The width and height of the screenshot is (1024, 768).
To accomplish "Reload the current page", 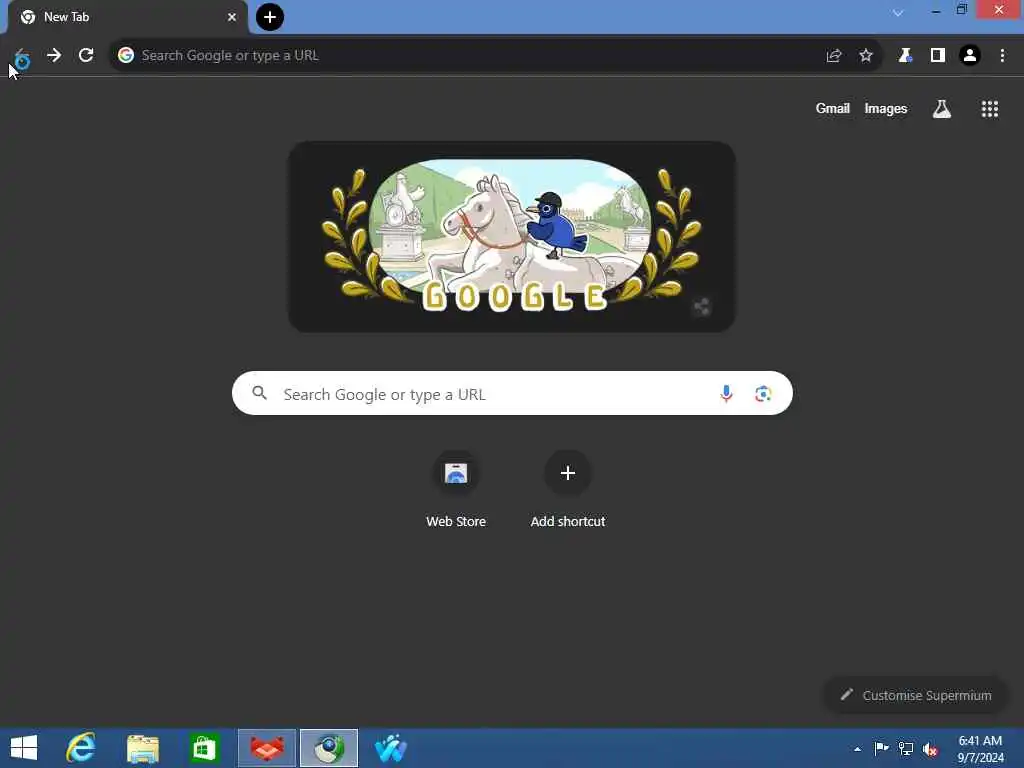I will [86, 56].
